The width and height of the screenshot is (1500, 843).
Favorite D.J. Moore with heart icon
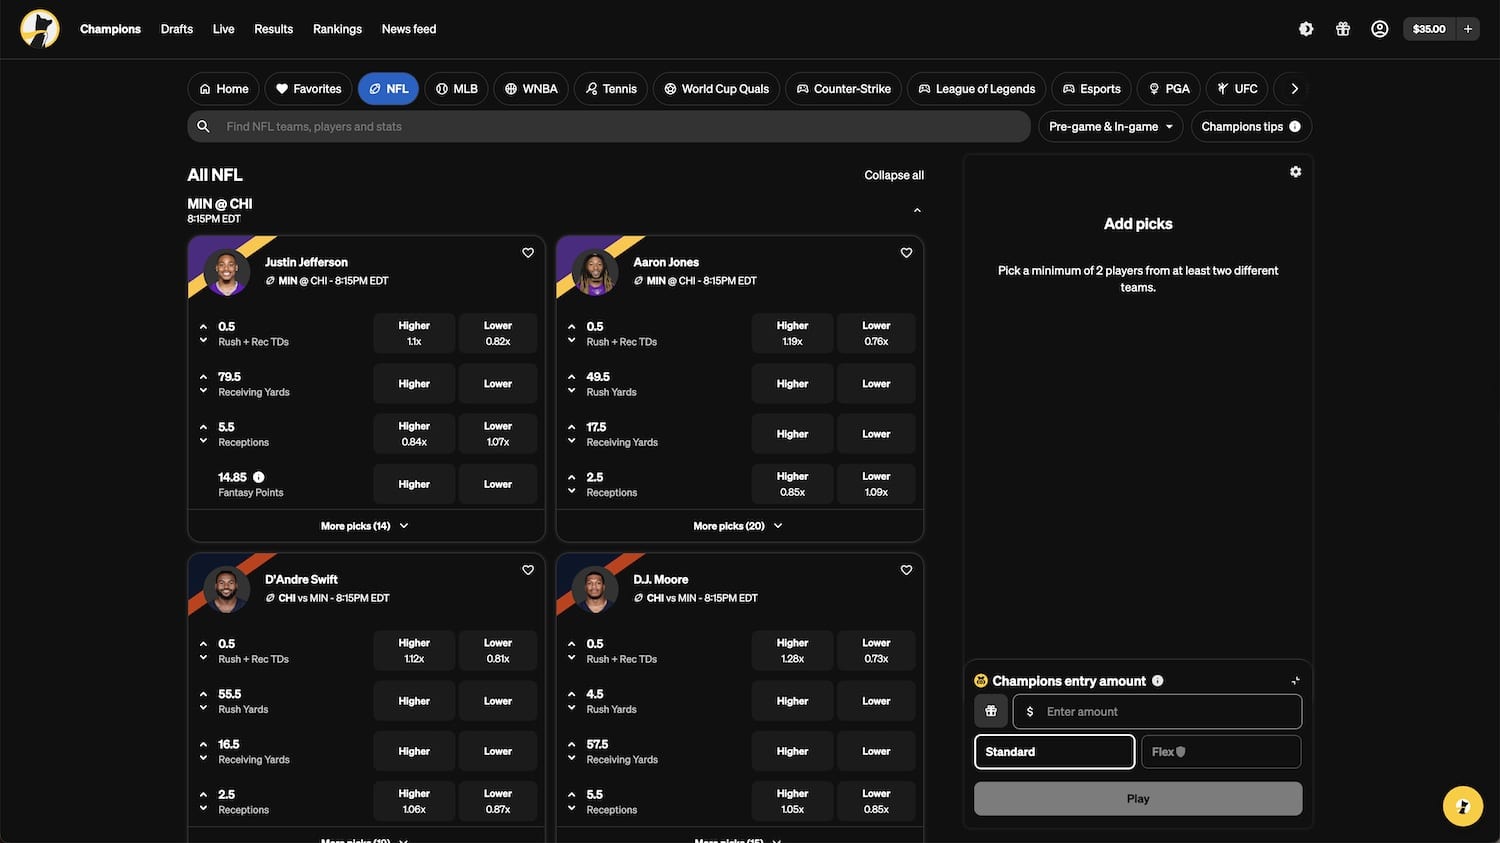pos(906,570)
